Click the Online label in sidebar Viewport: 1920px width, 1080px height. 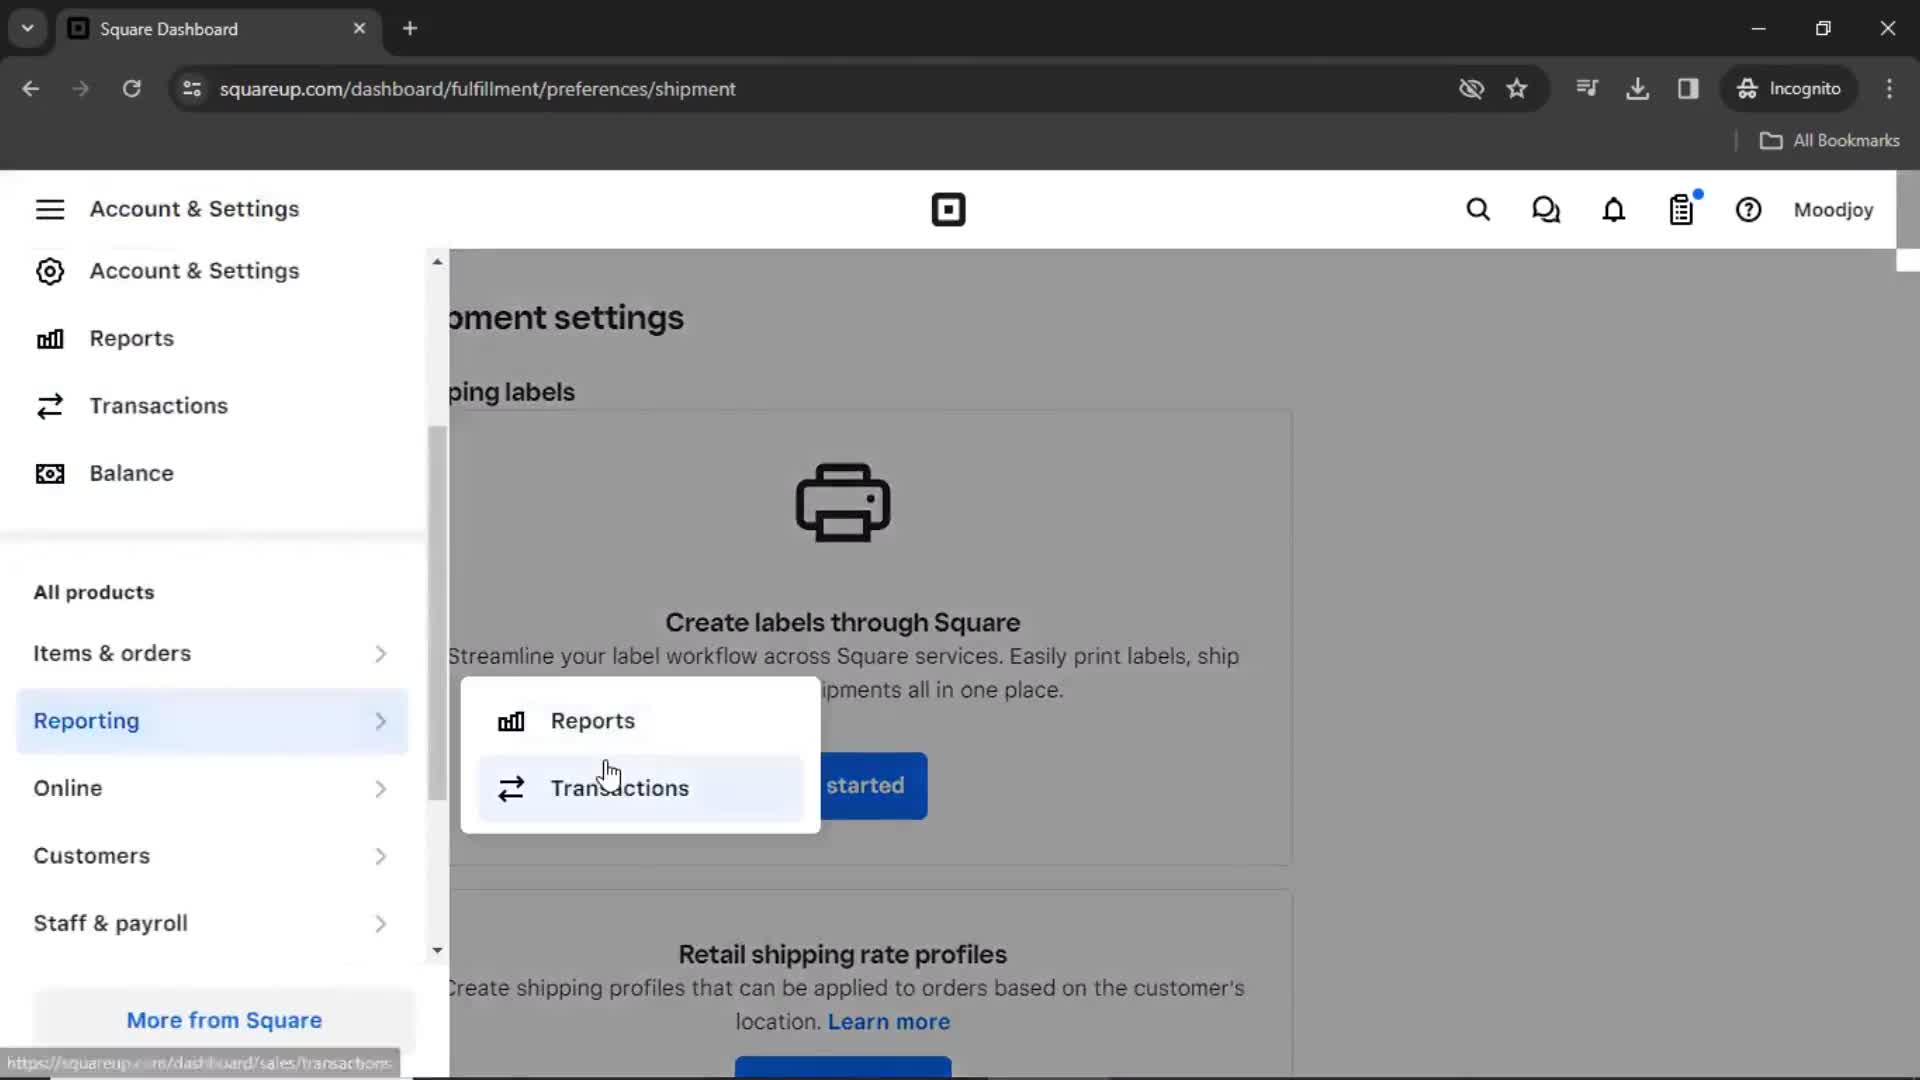tap(68, 789)
